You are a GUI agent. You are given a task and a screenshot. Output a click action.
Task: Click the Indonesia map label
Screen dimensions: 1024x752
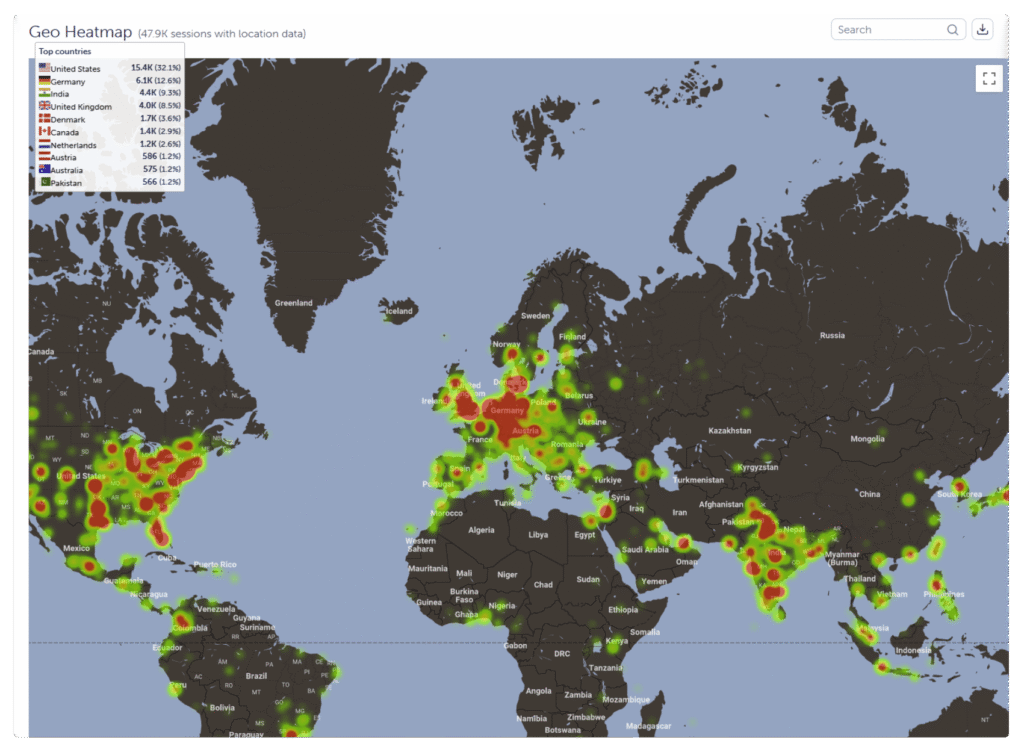pyautogui.click(x=913, y=650)
